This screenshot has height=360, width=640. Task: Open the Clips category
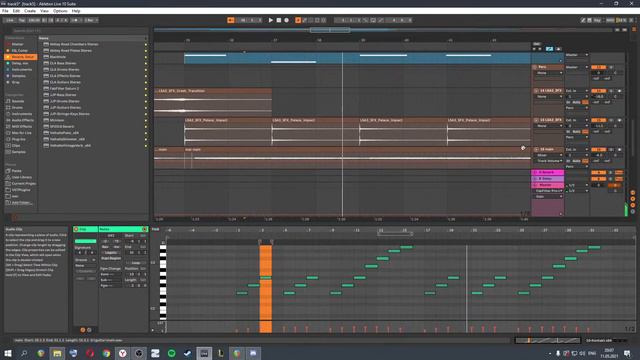16,145
